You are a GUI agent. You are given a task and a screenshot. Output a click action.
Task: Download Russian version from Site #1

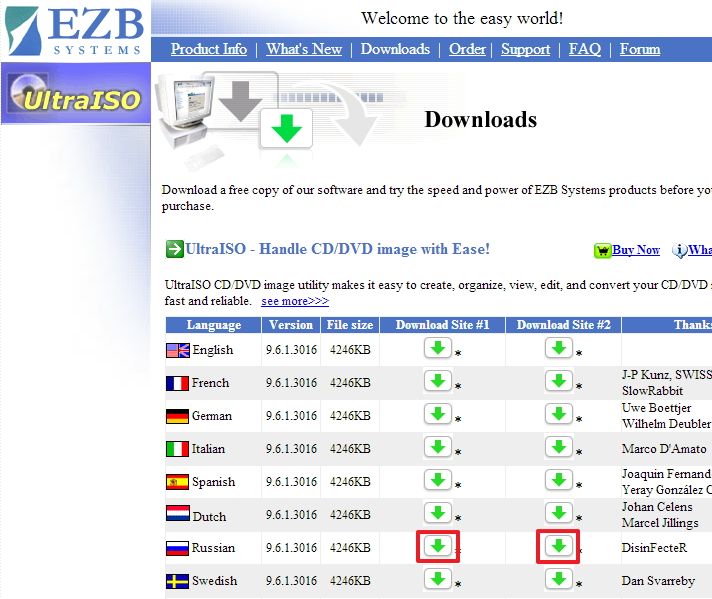[x=437, y=546]
